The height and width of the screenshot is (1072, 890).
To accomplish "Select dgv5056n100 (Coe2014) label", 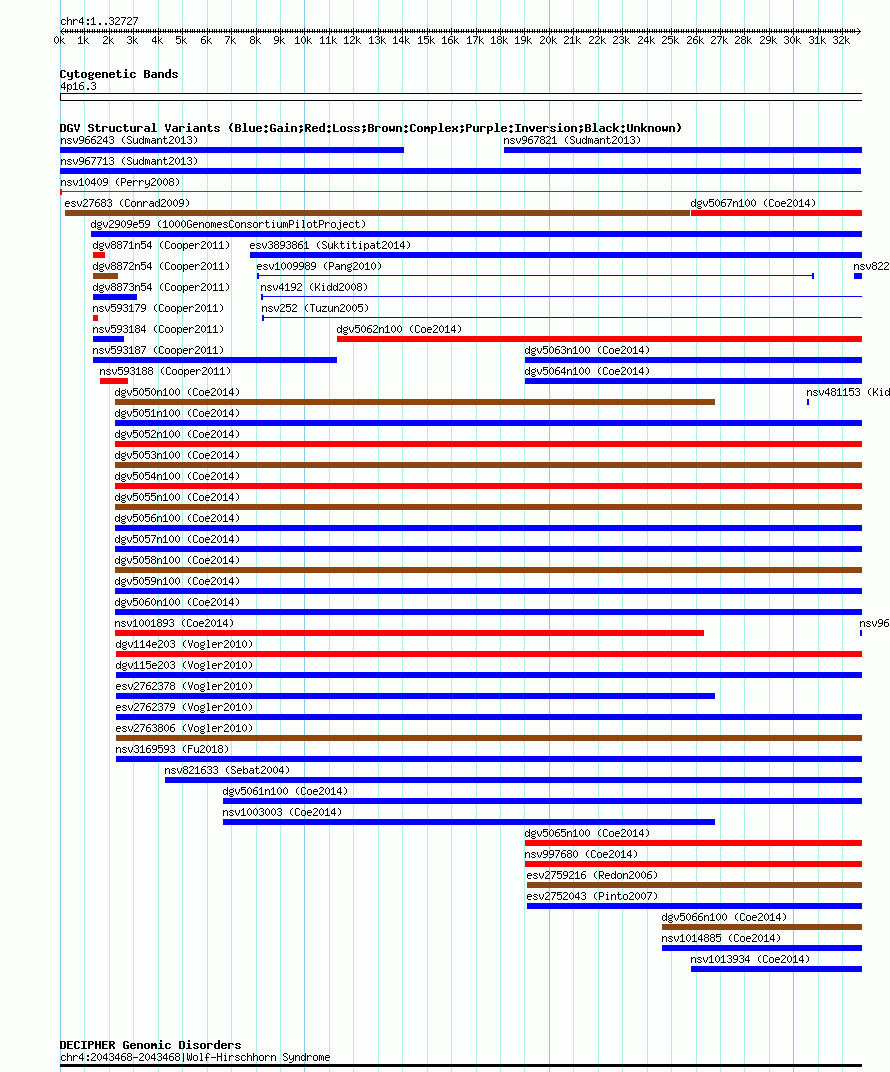I will [x=177, y=518].
